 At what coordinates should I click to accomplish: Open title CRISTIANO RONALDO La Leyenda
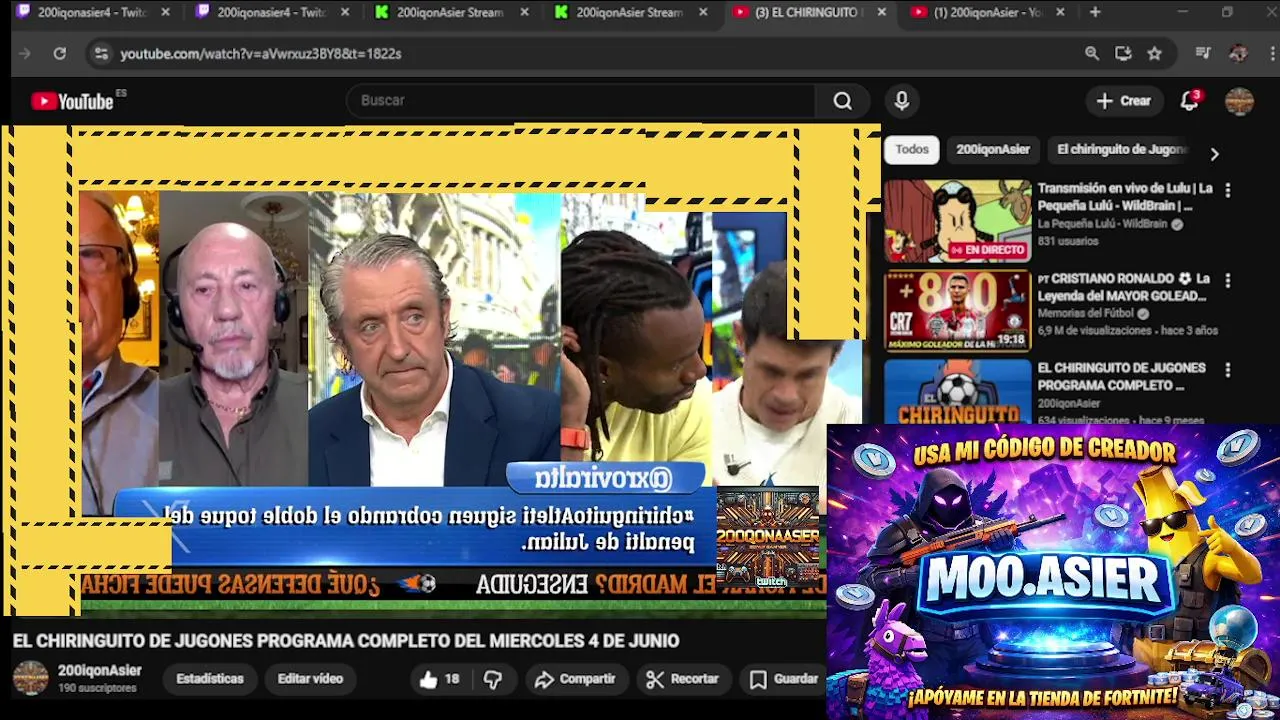click(x=1125, y=287)
